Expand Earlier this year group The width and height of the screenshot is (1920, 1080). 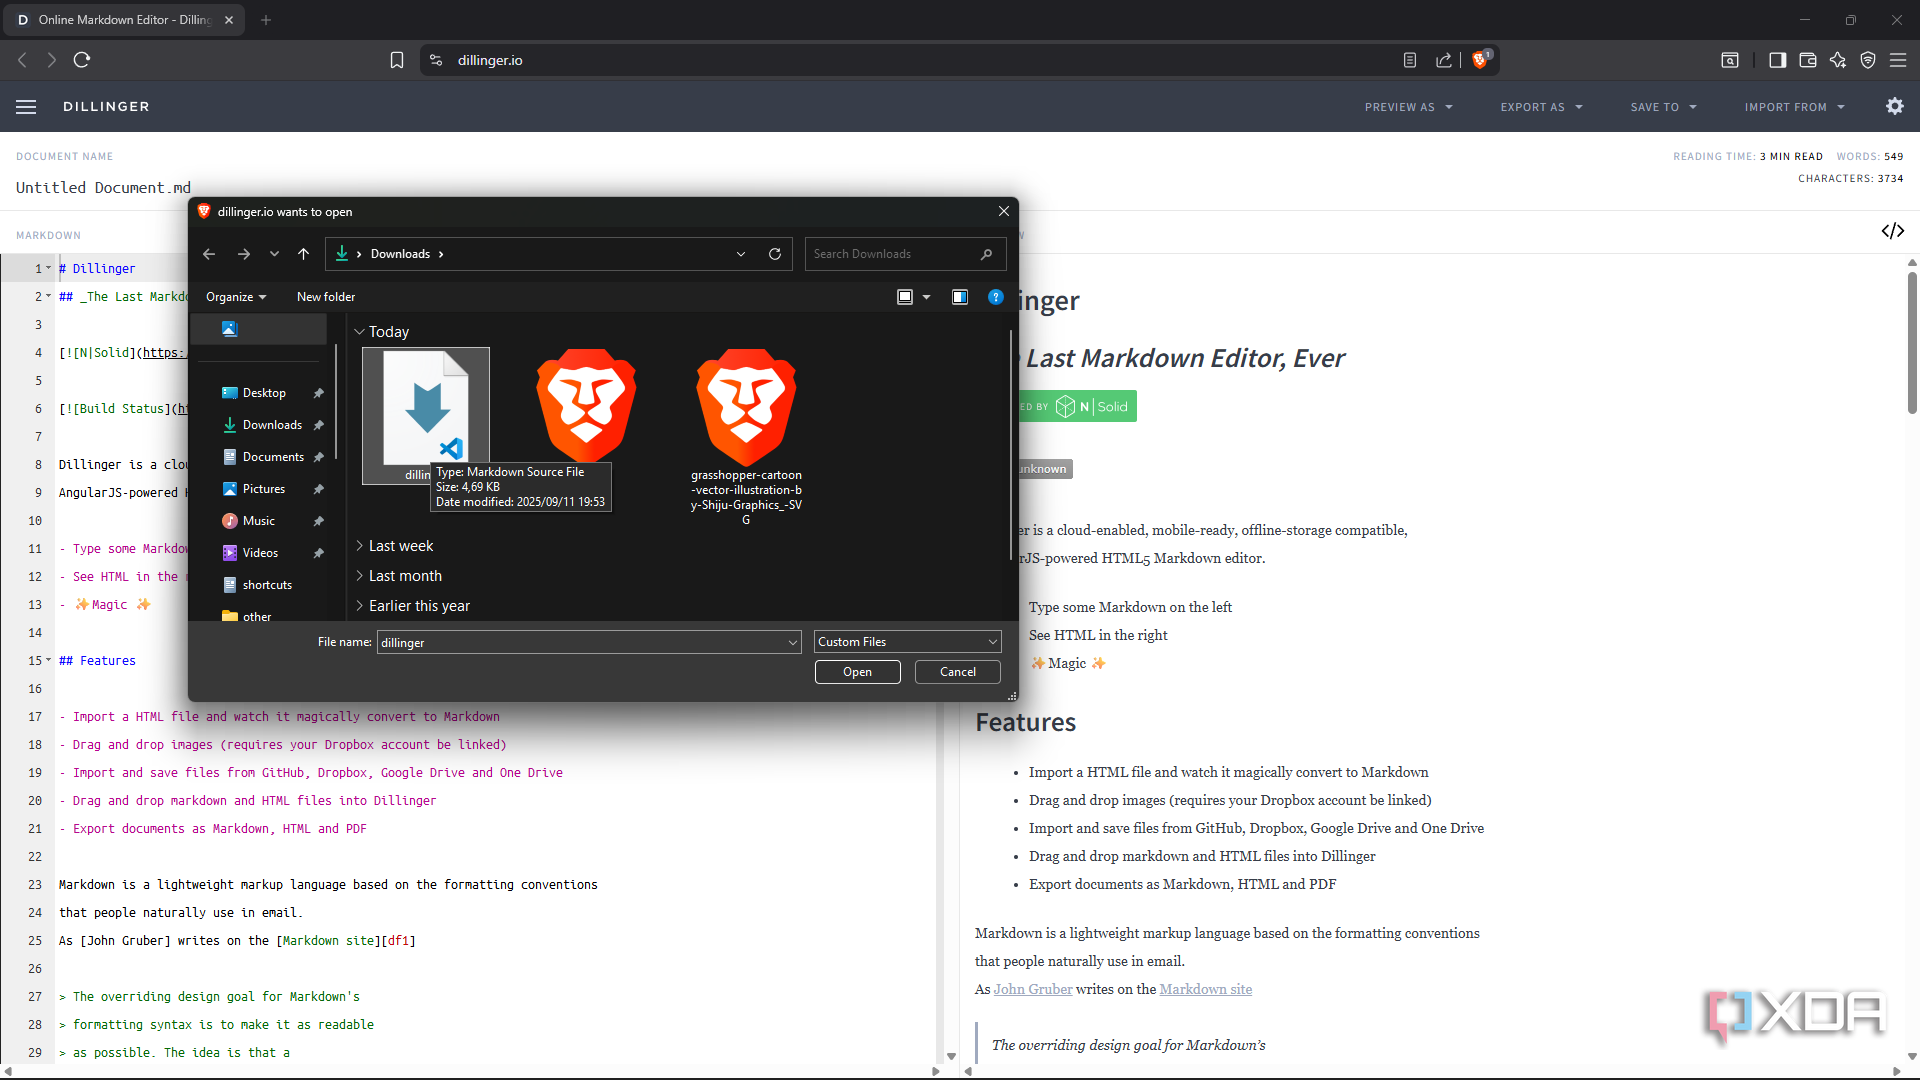click(360, 606)
